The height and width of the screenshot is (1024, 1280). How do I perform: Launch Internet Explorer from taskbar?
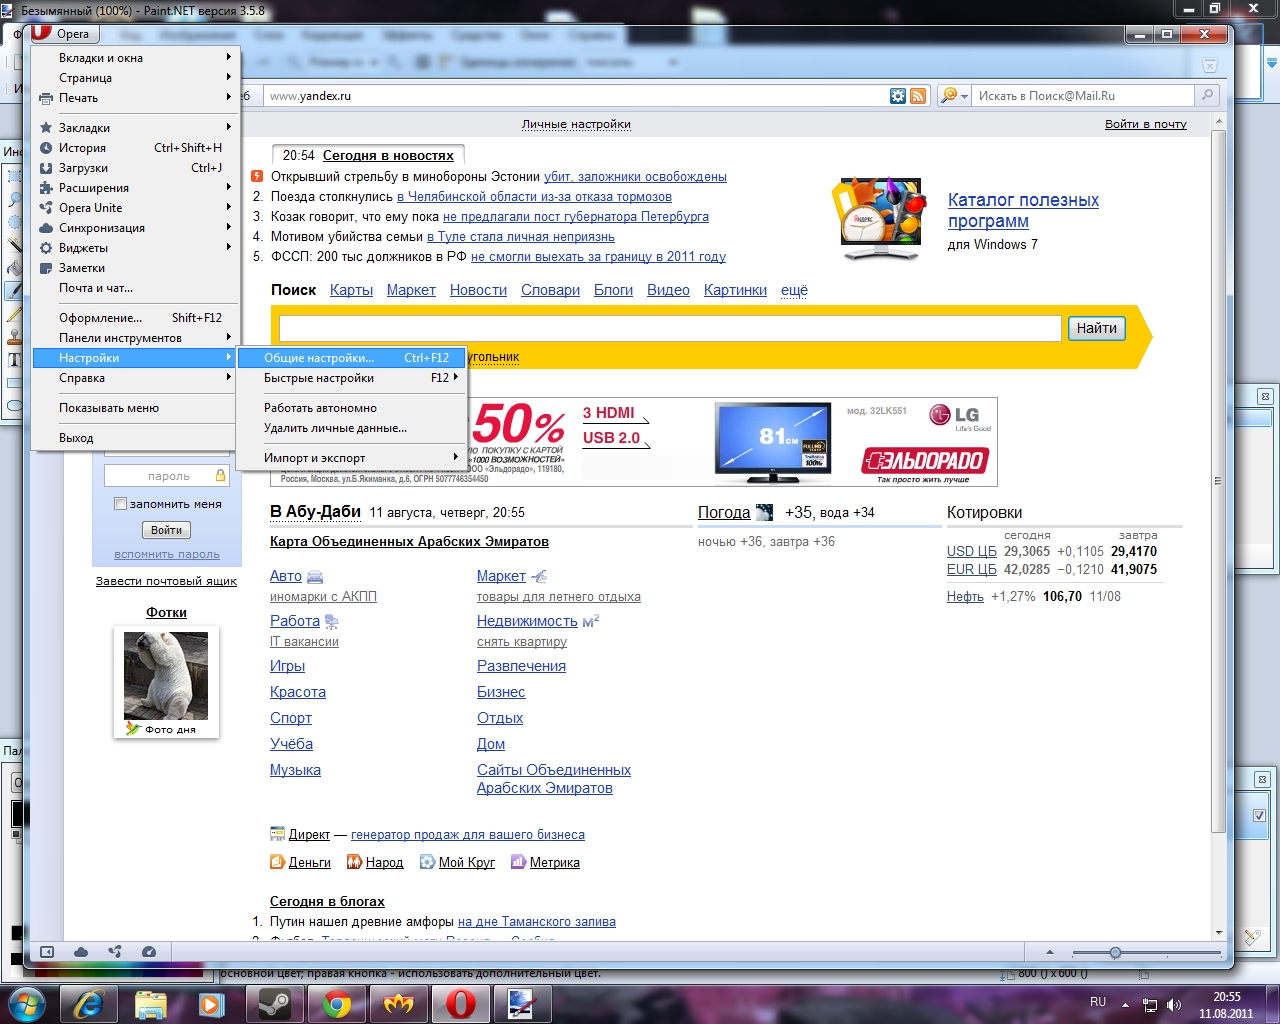(88, 1003)
